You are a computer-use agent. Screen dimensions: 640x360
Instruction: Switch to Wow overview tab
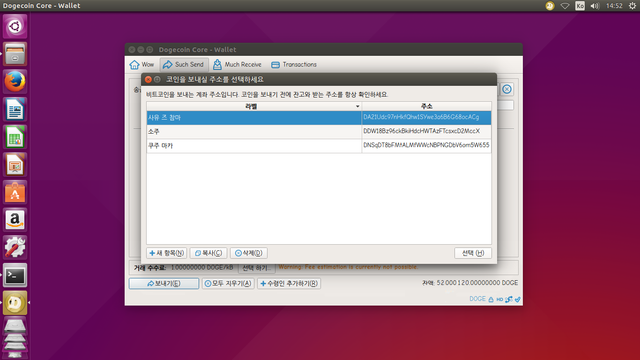pyautogui.click(x=142, y=64)
